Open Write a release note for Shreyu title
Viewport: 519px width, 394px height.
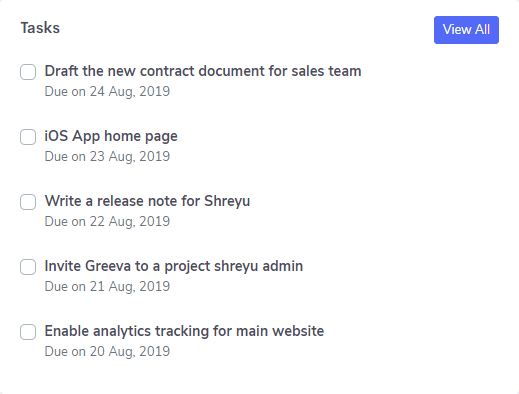tap(147, 201)
